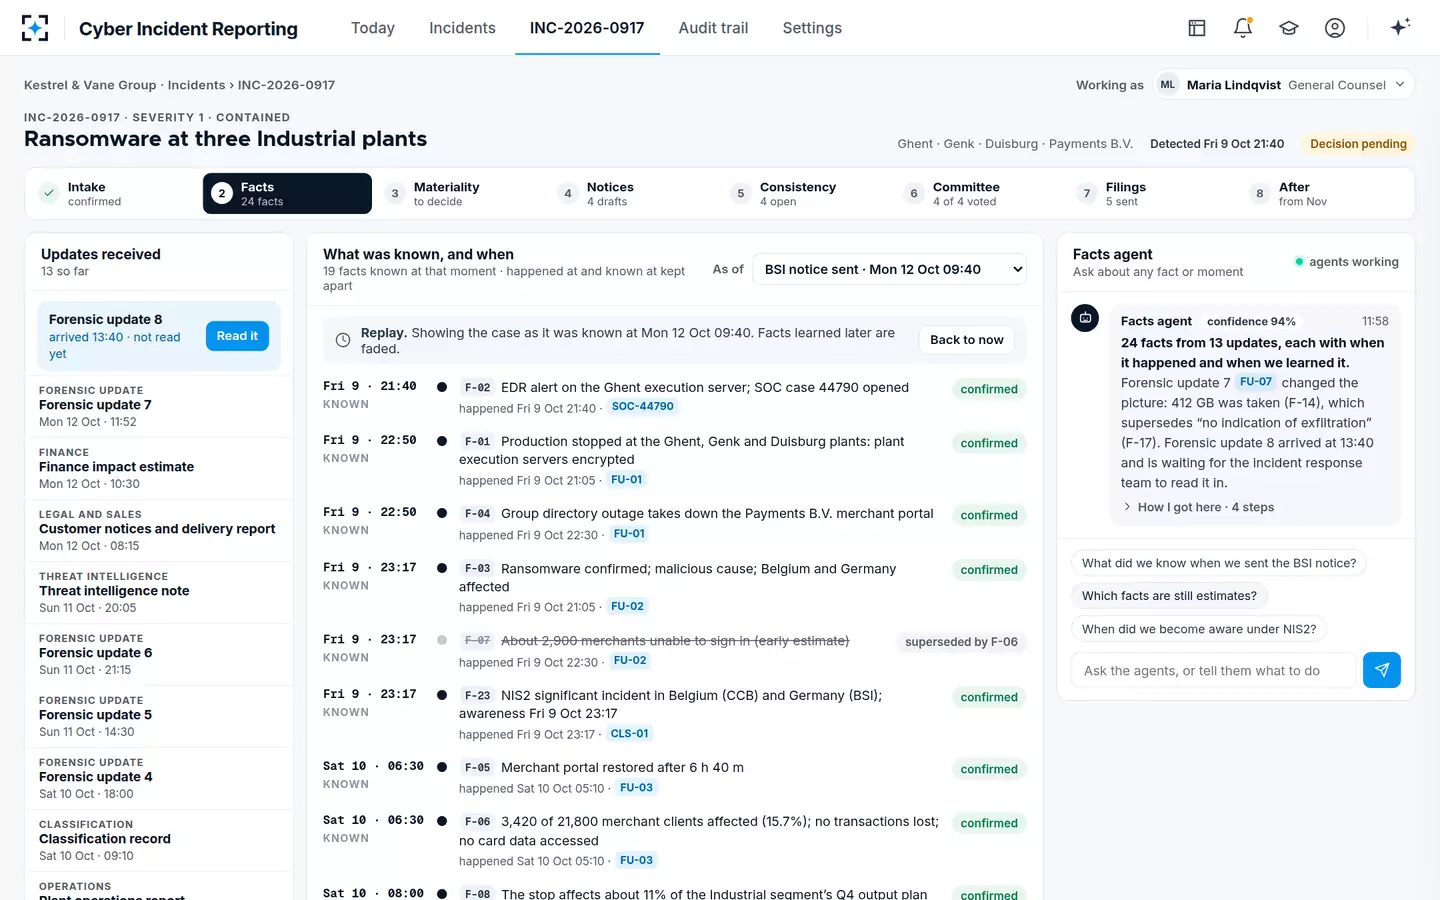Image resolution: width=1440 pixels, height=900 pixels.
Task: Go to step 5 Consistency
Action: tap(806, 194)
